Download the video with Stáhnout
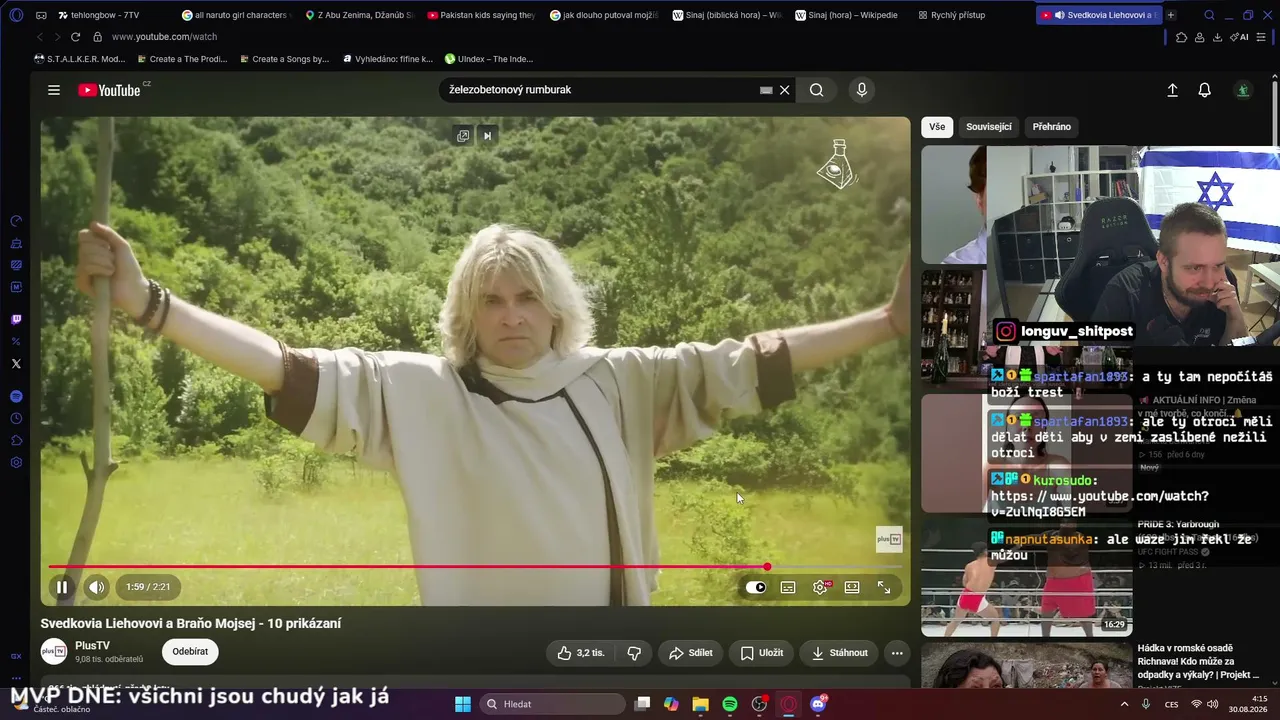 point(839,653)
